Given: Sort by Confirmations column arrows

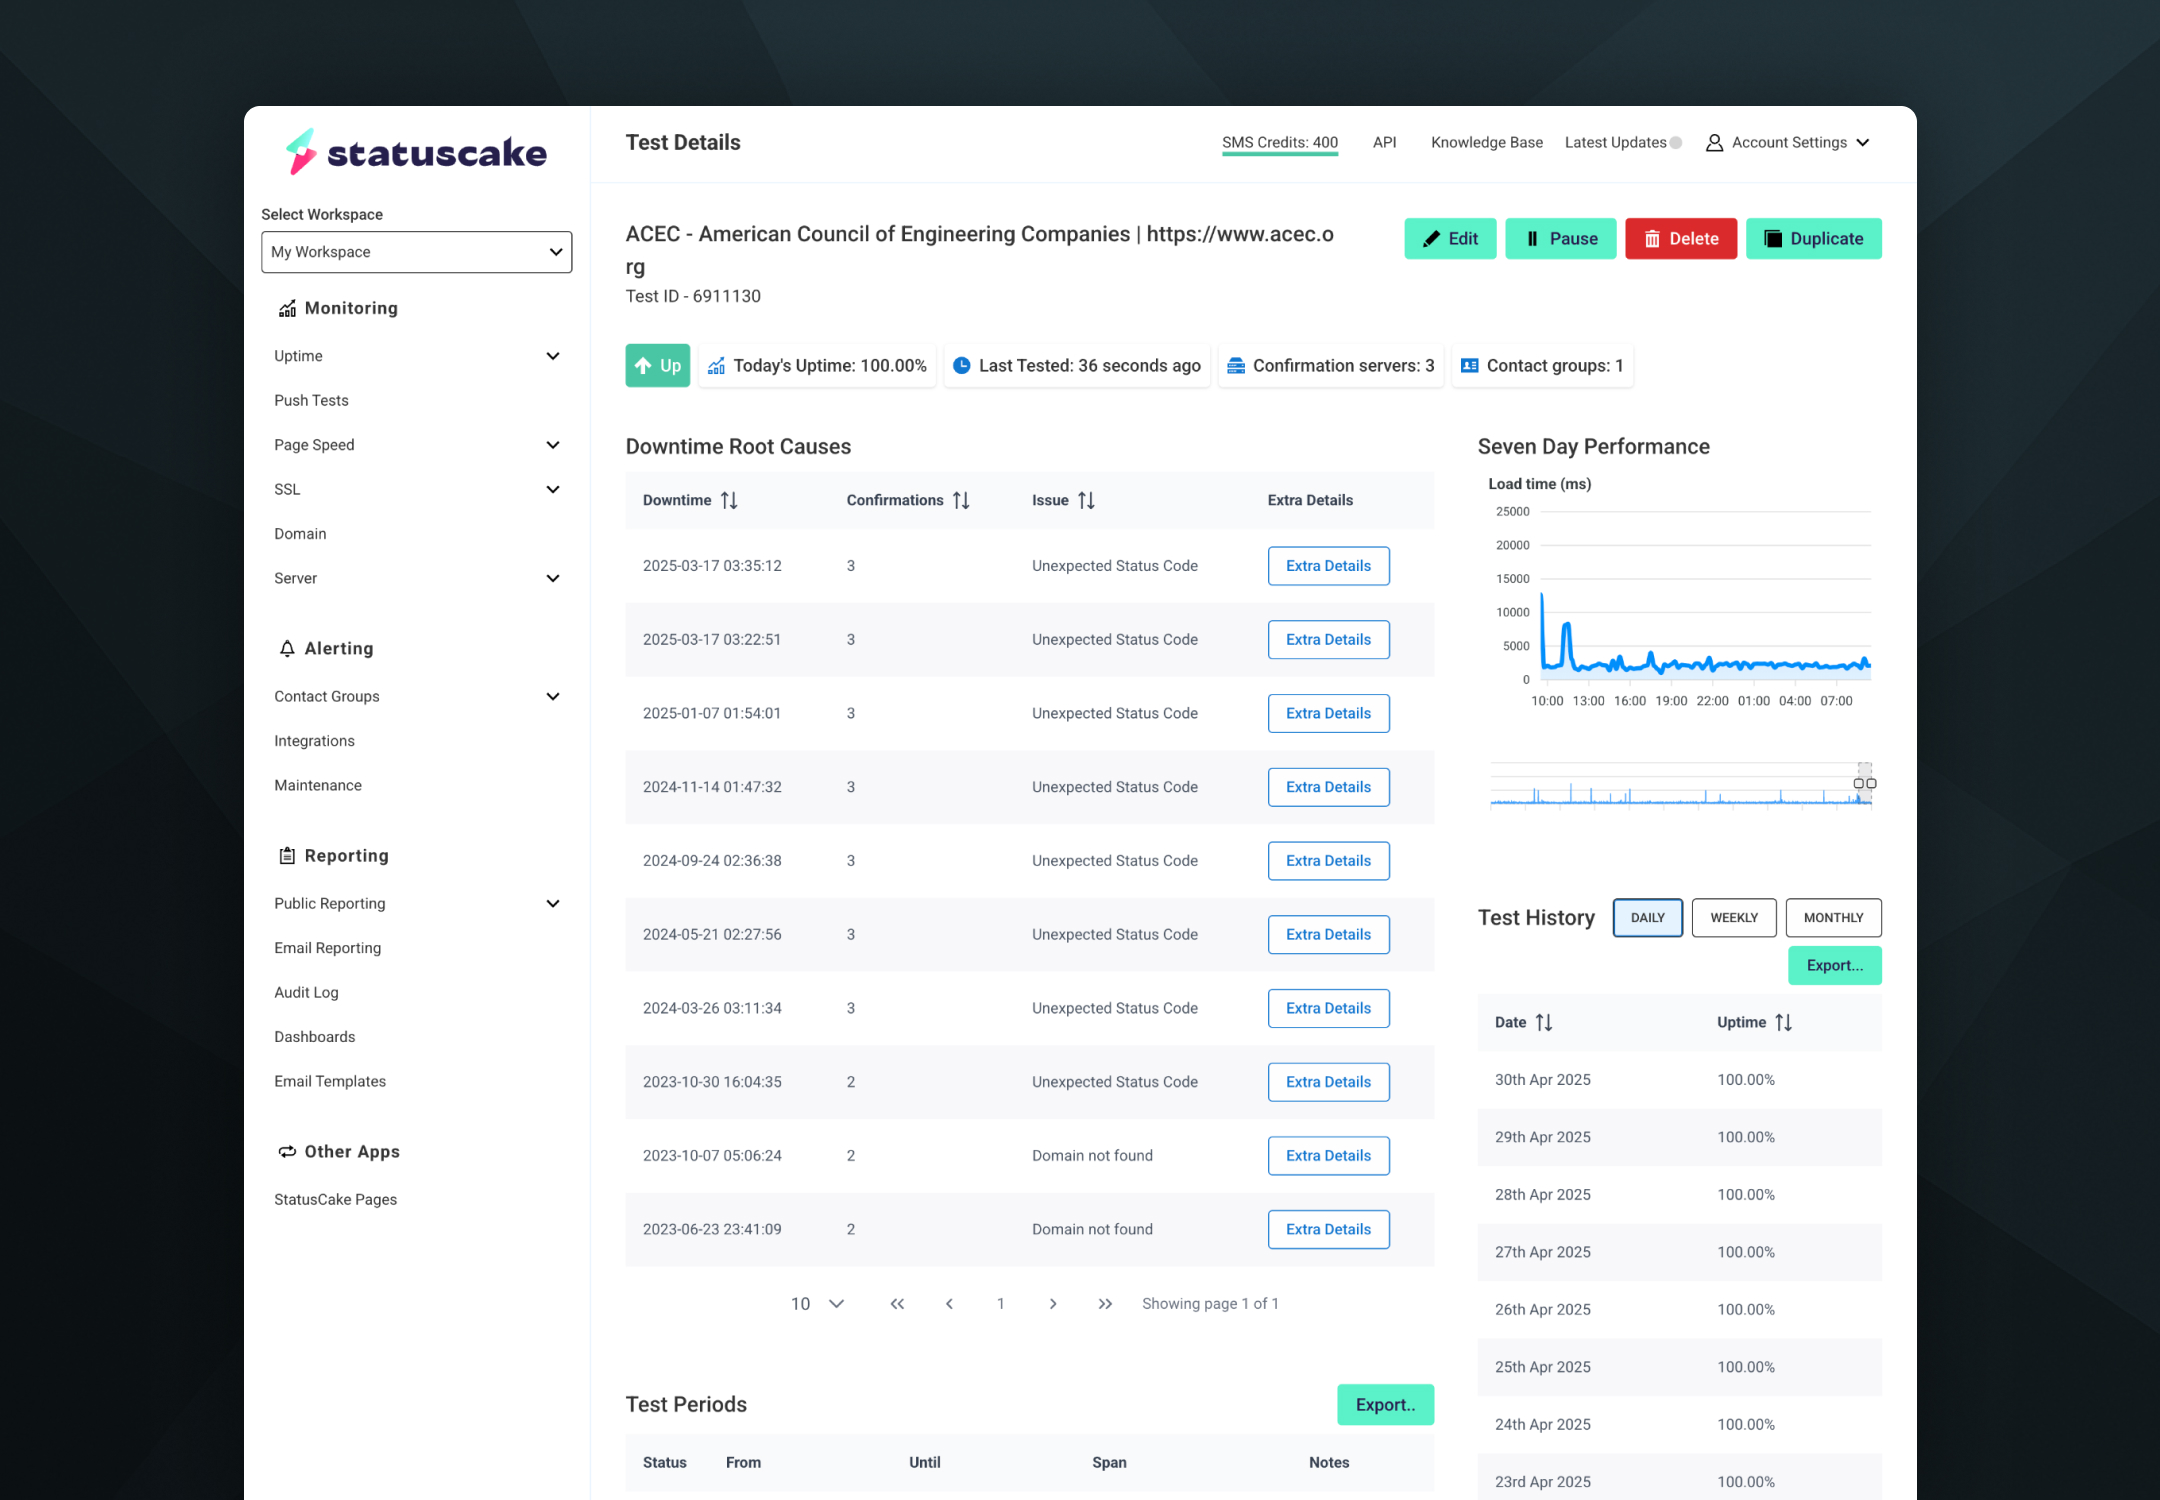Looking at the screenshot, I should (961, 500).
